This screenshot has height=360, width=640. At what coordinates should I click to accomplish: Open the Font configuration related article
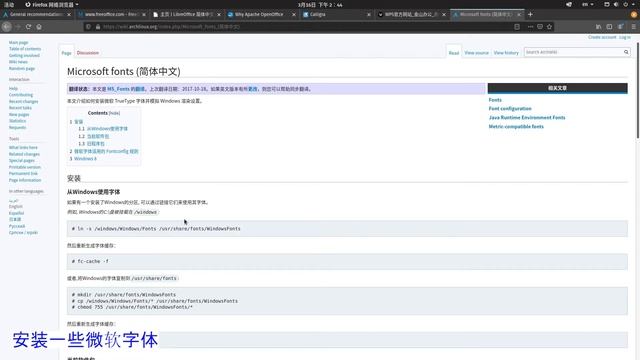tap(510, 109)
